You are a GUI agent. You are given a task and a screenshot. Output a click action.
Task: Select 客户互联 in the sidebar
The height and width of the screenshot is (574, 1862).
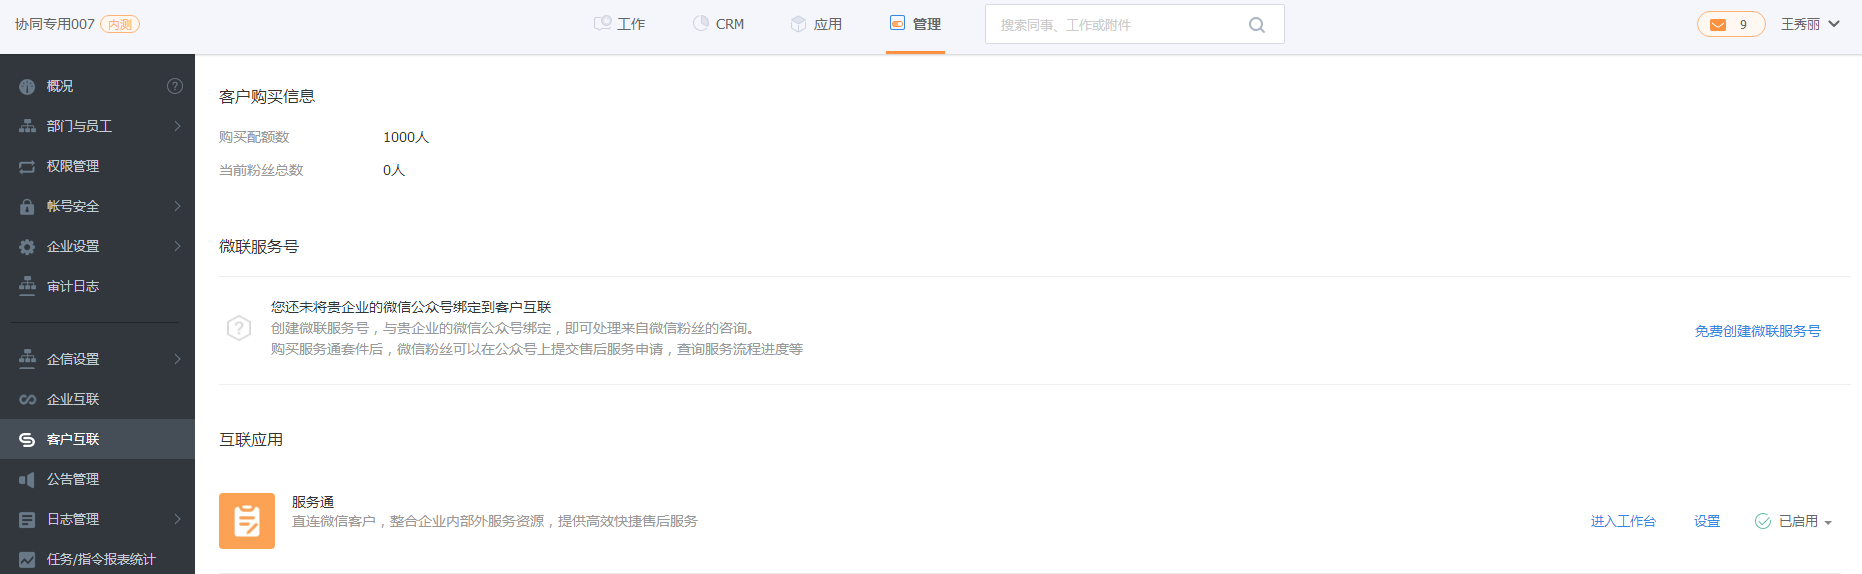97,439
